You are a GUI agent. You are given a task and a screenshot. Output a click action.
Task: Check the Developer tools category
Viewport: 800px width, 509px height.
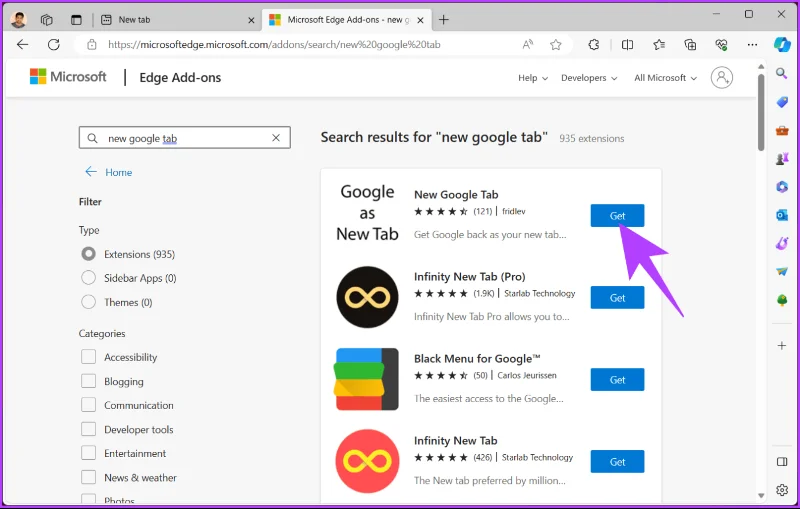(x=88, y=429)
